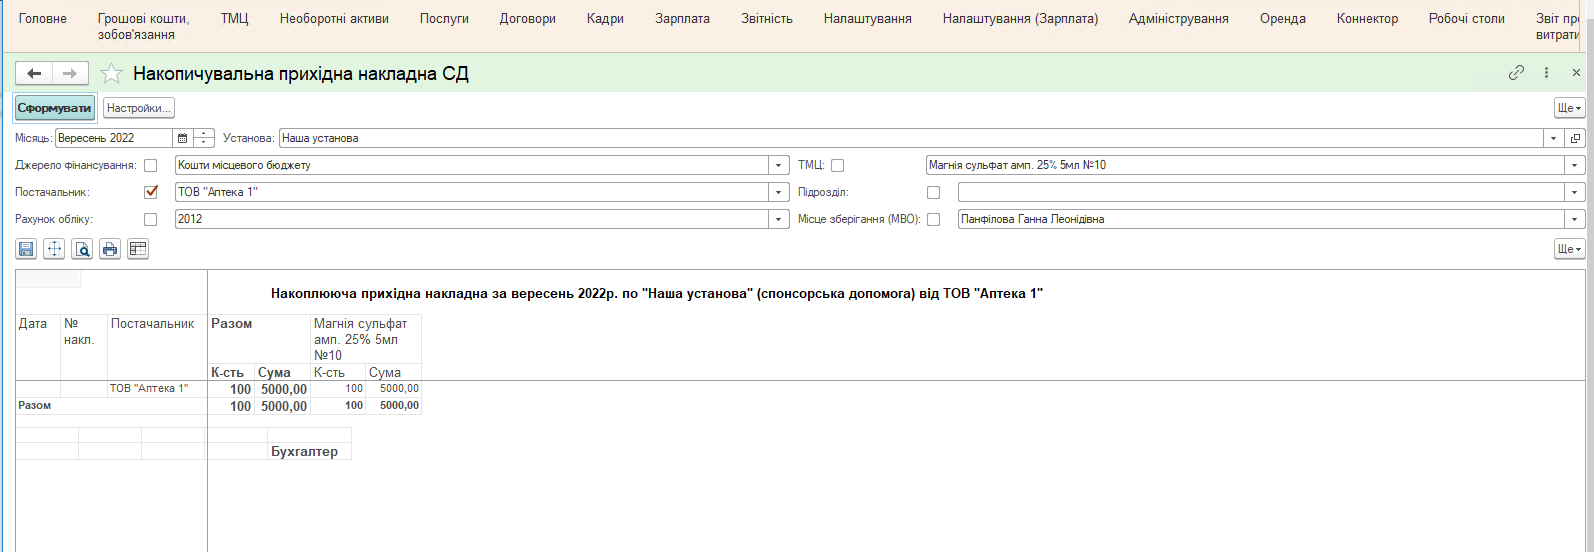Viewport: 1594px width, 552px height.
Task: Go to the Необоротні активи menu
Action: 334,19
